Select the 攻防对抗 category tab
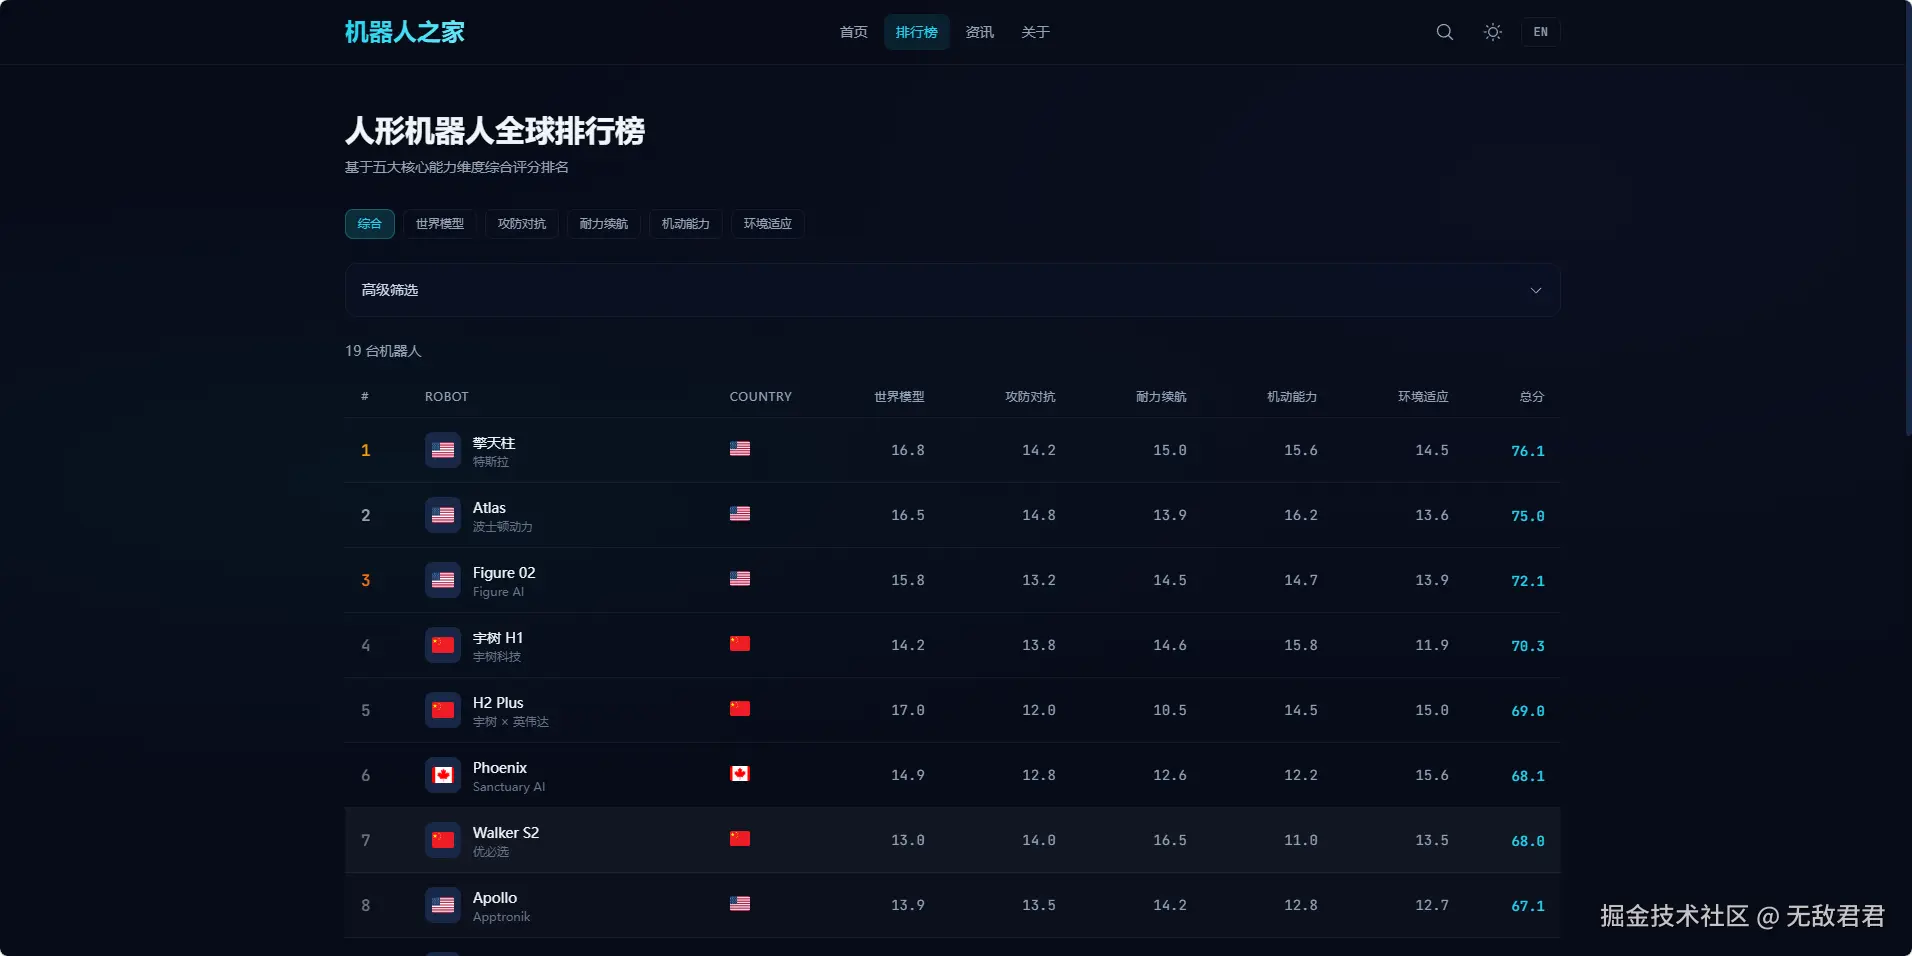The image size is (1912, 956). point(522,224)
